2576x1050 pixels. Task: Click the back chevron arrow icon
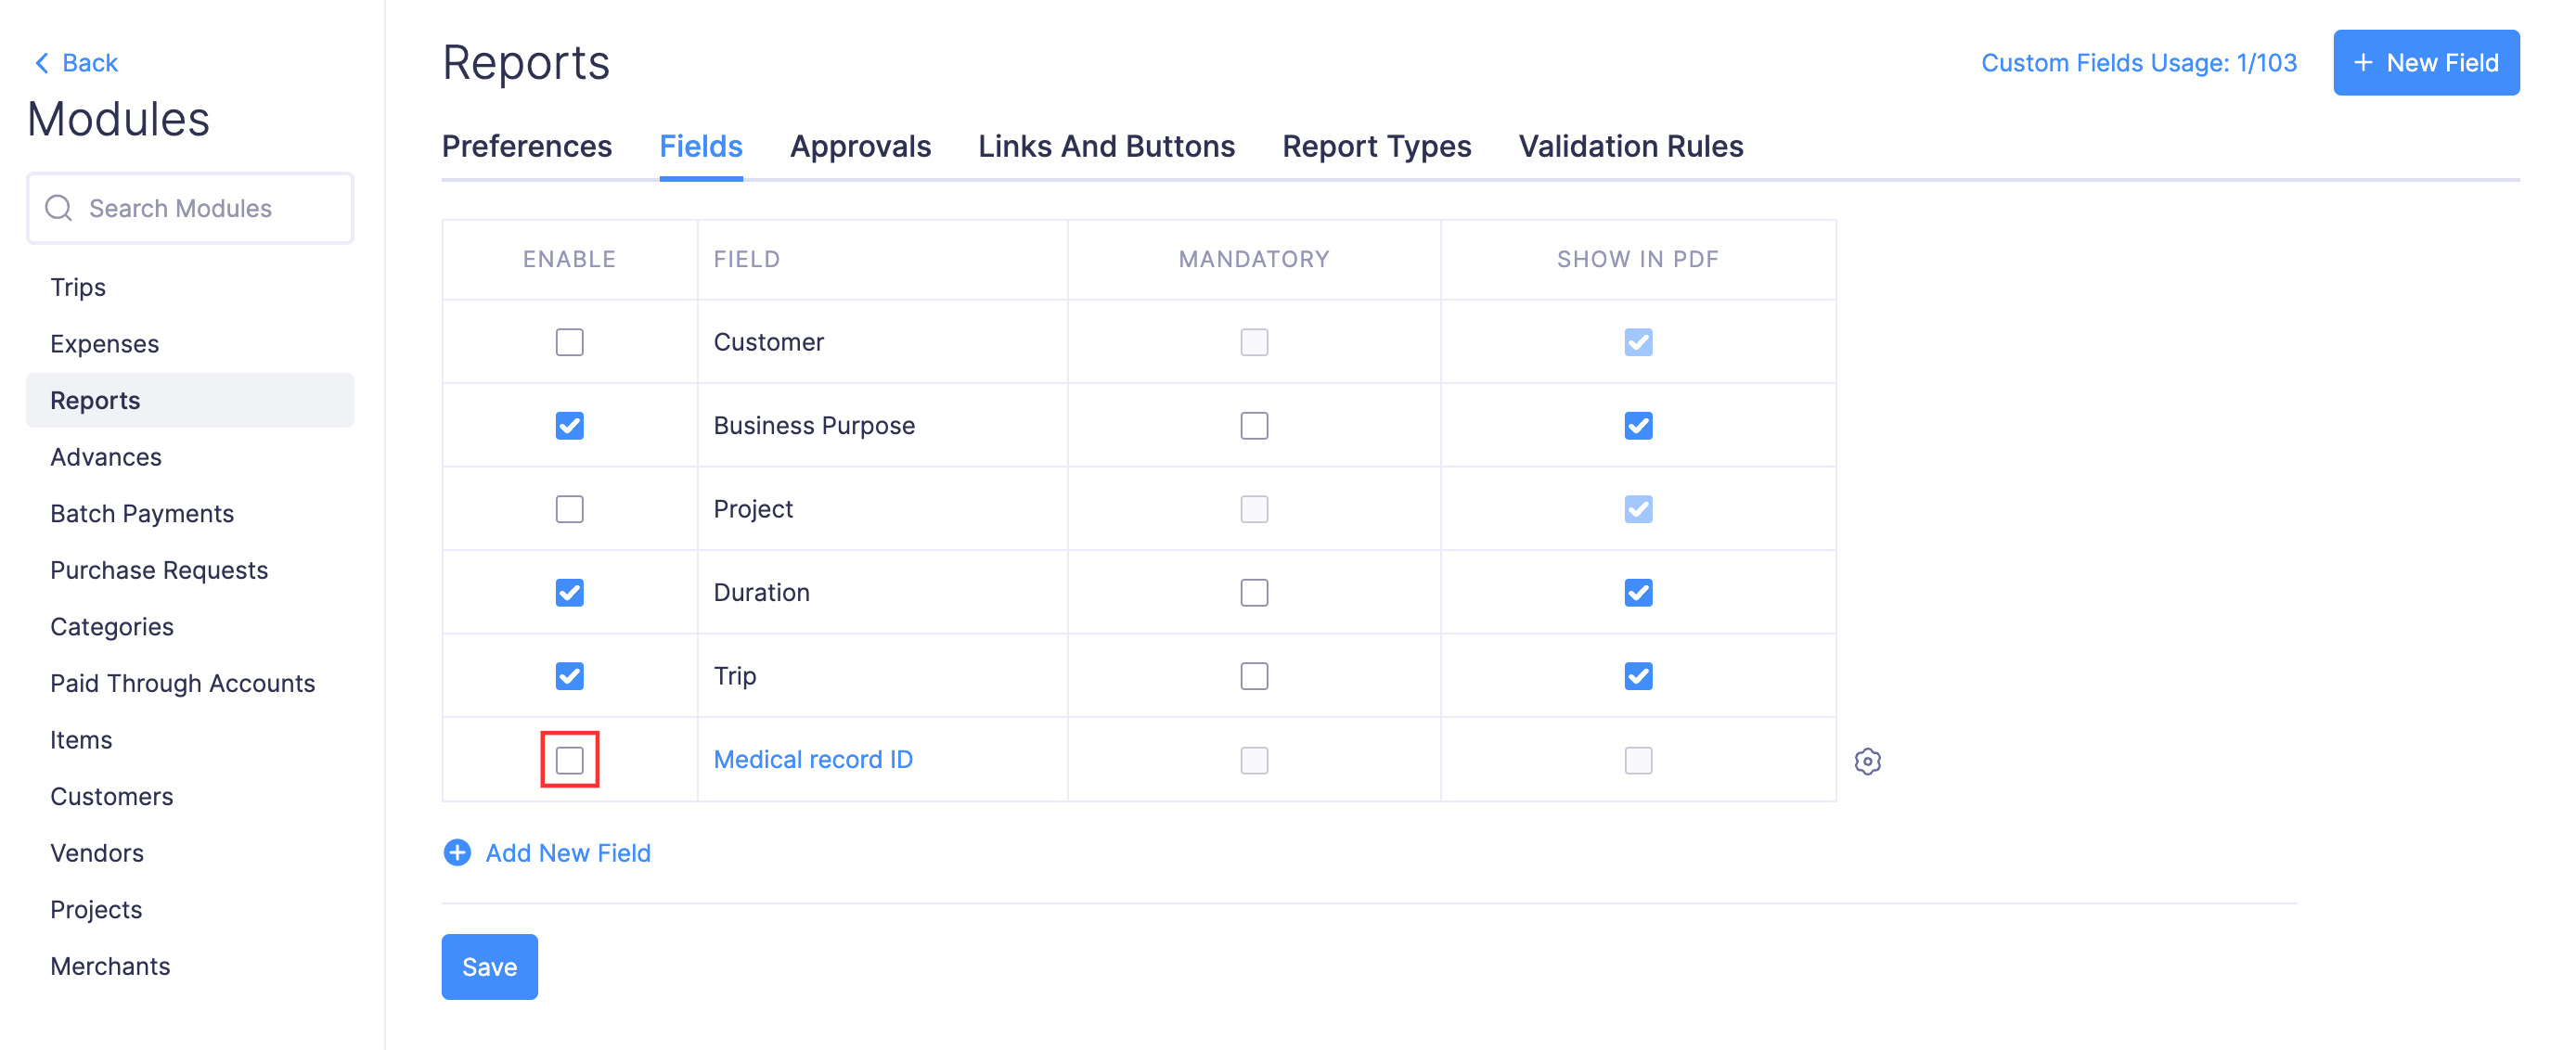42,63
